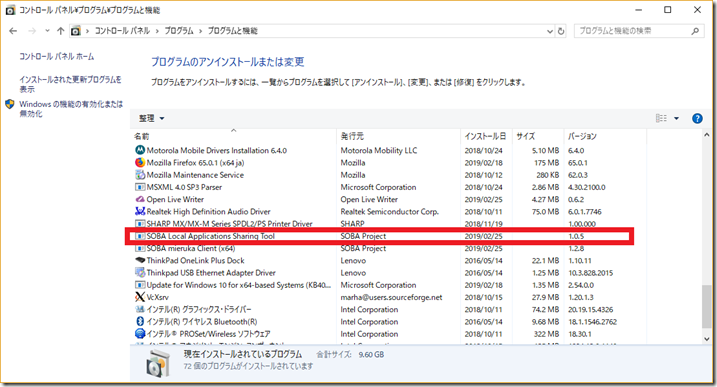Viewport: 717px width, 387px height.
Task: Click the SOBA Local Applications Sharing Tool icon
Action: pyautogui.click(x=140, y=236)
